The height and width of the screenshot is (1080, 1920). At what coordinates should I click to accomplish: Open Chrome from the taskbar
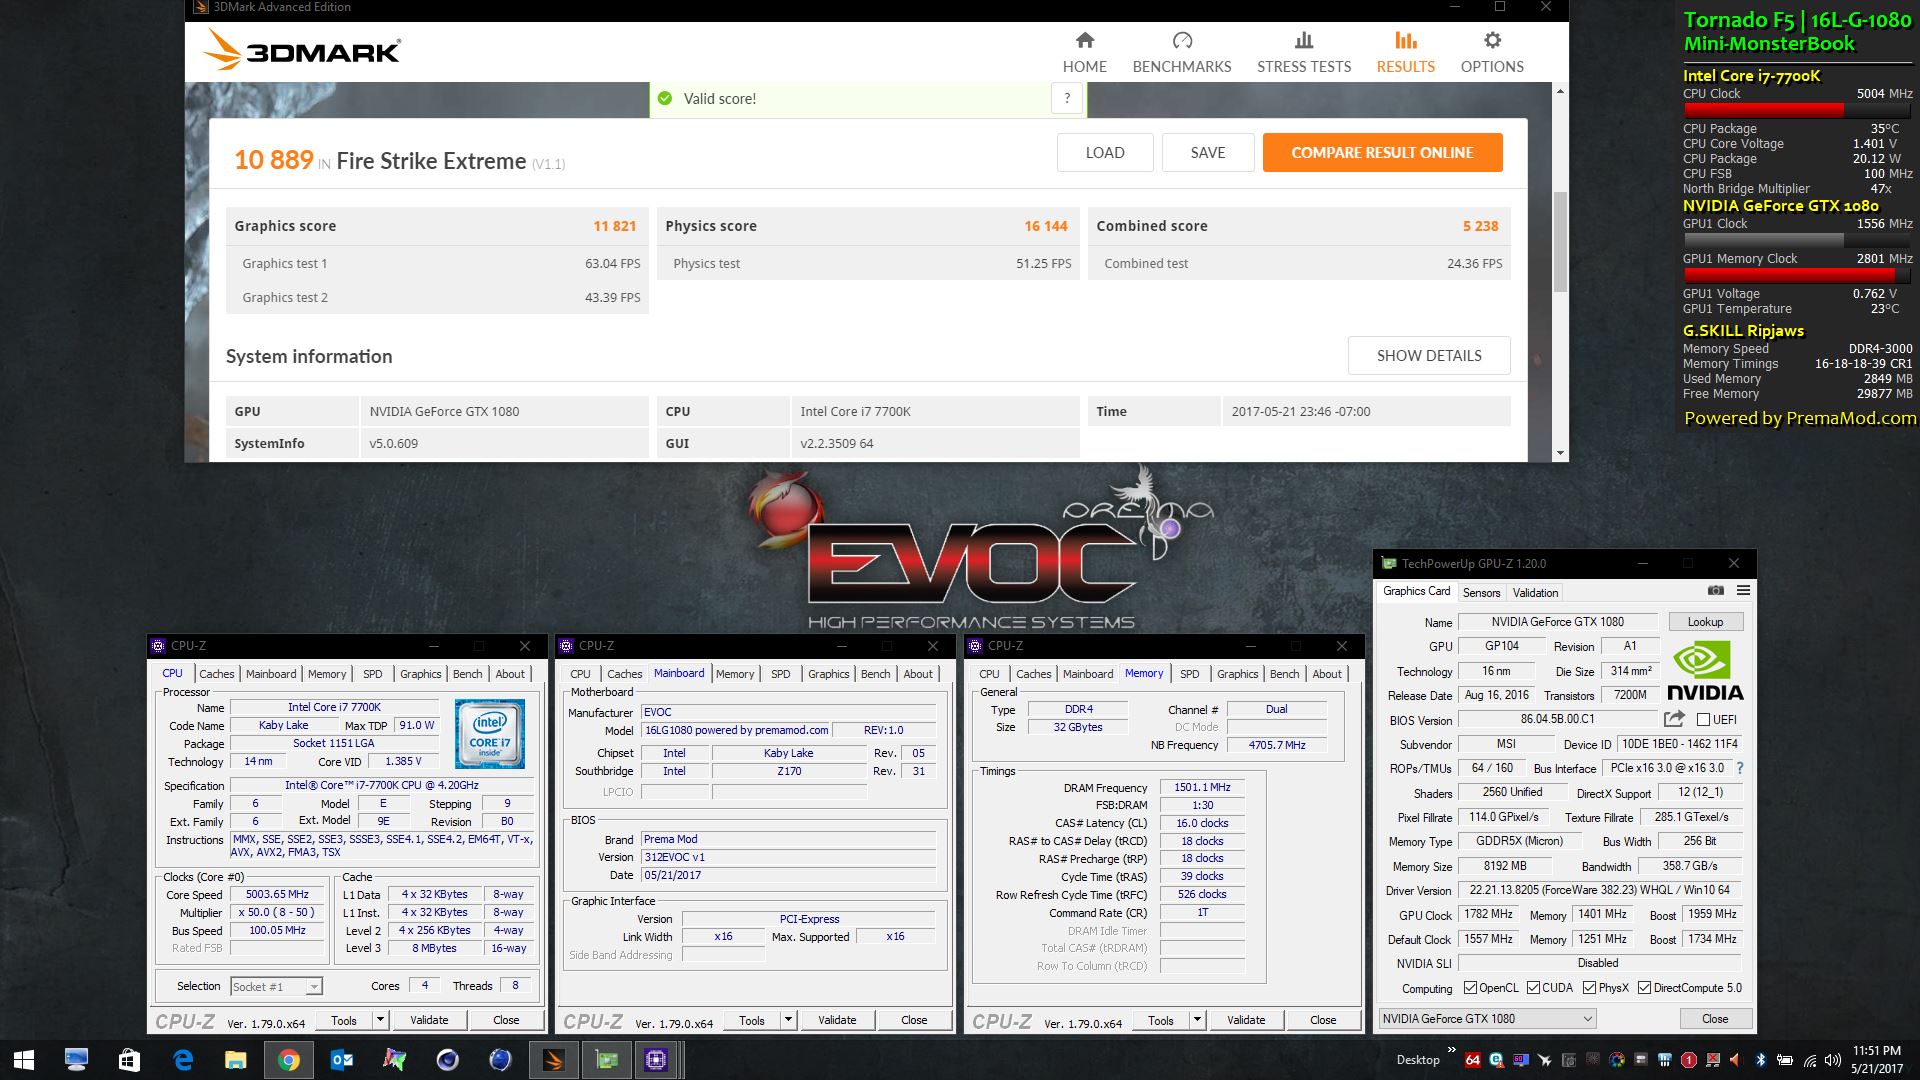coord(288,1060)
